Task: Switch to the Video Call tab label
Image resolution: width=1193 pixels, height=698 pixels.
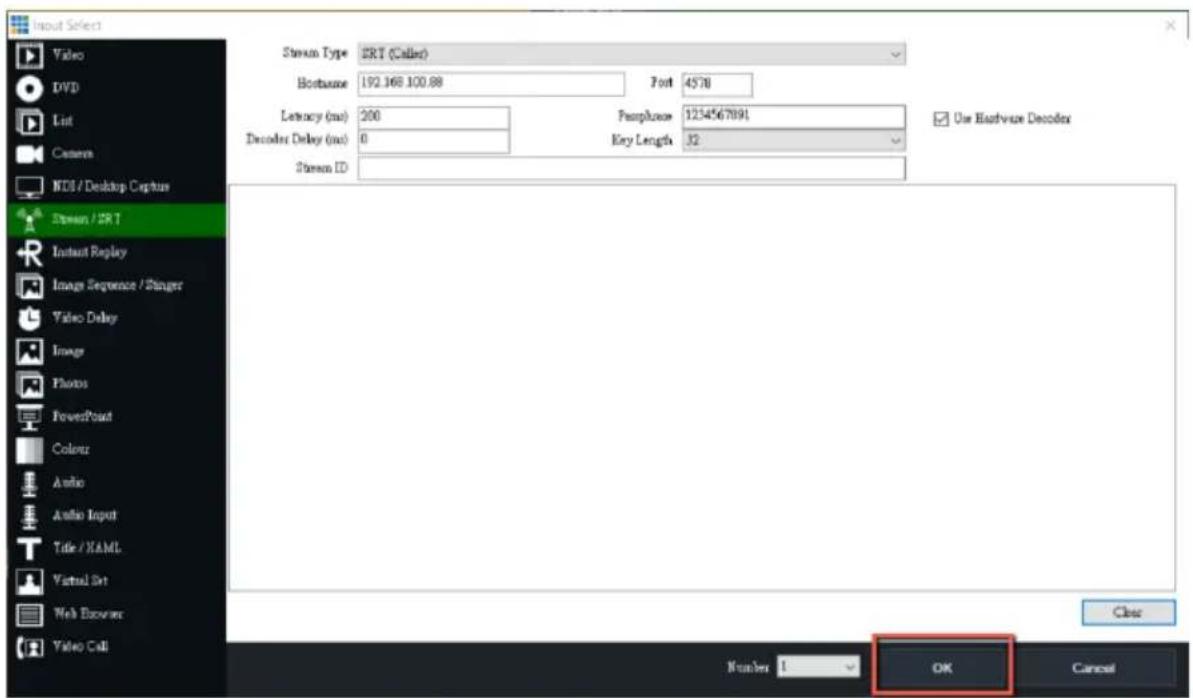Action: tap(80, 646)
